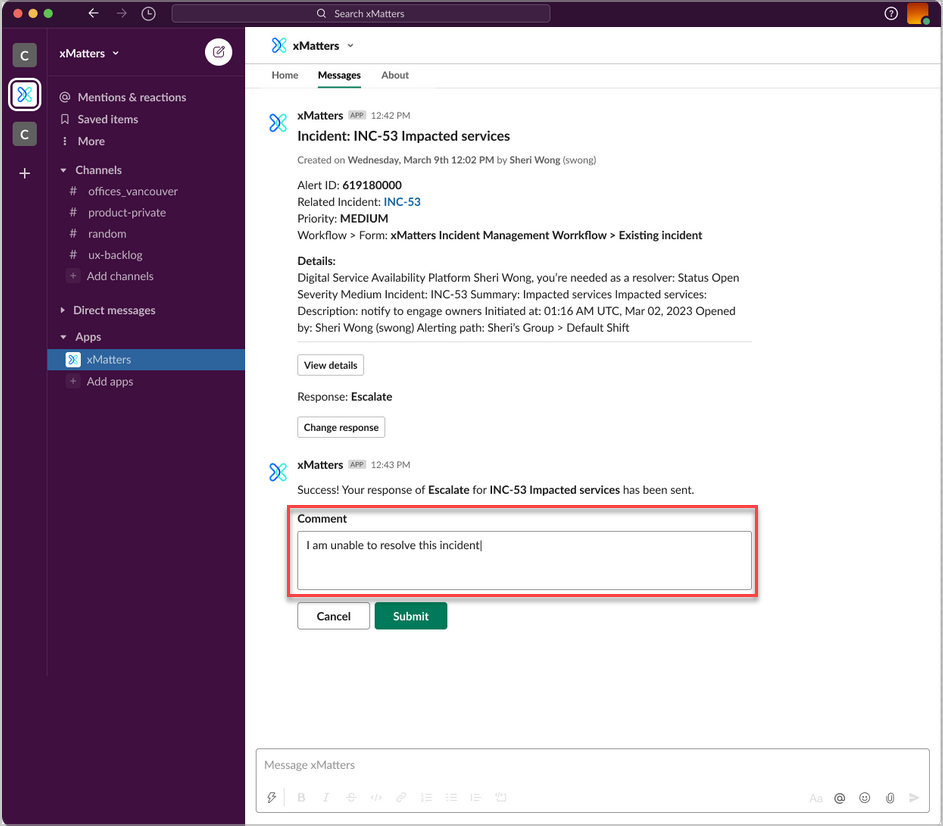This screenshot has width=943, height=826.
Task: Select the xMatters workspace icon
Action: [x=25, y=94]
